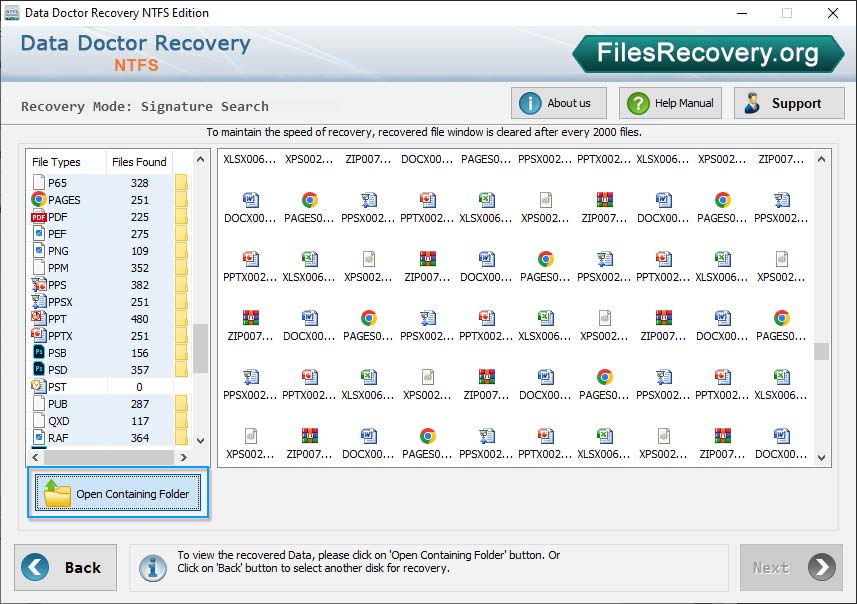Select the 251 count in the PAGES row
Image resolution: width=857 pixels, height=604 pixels.
139,200
